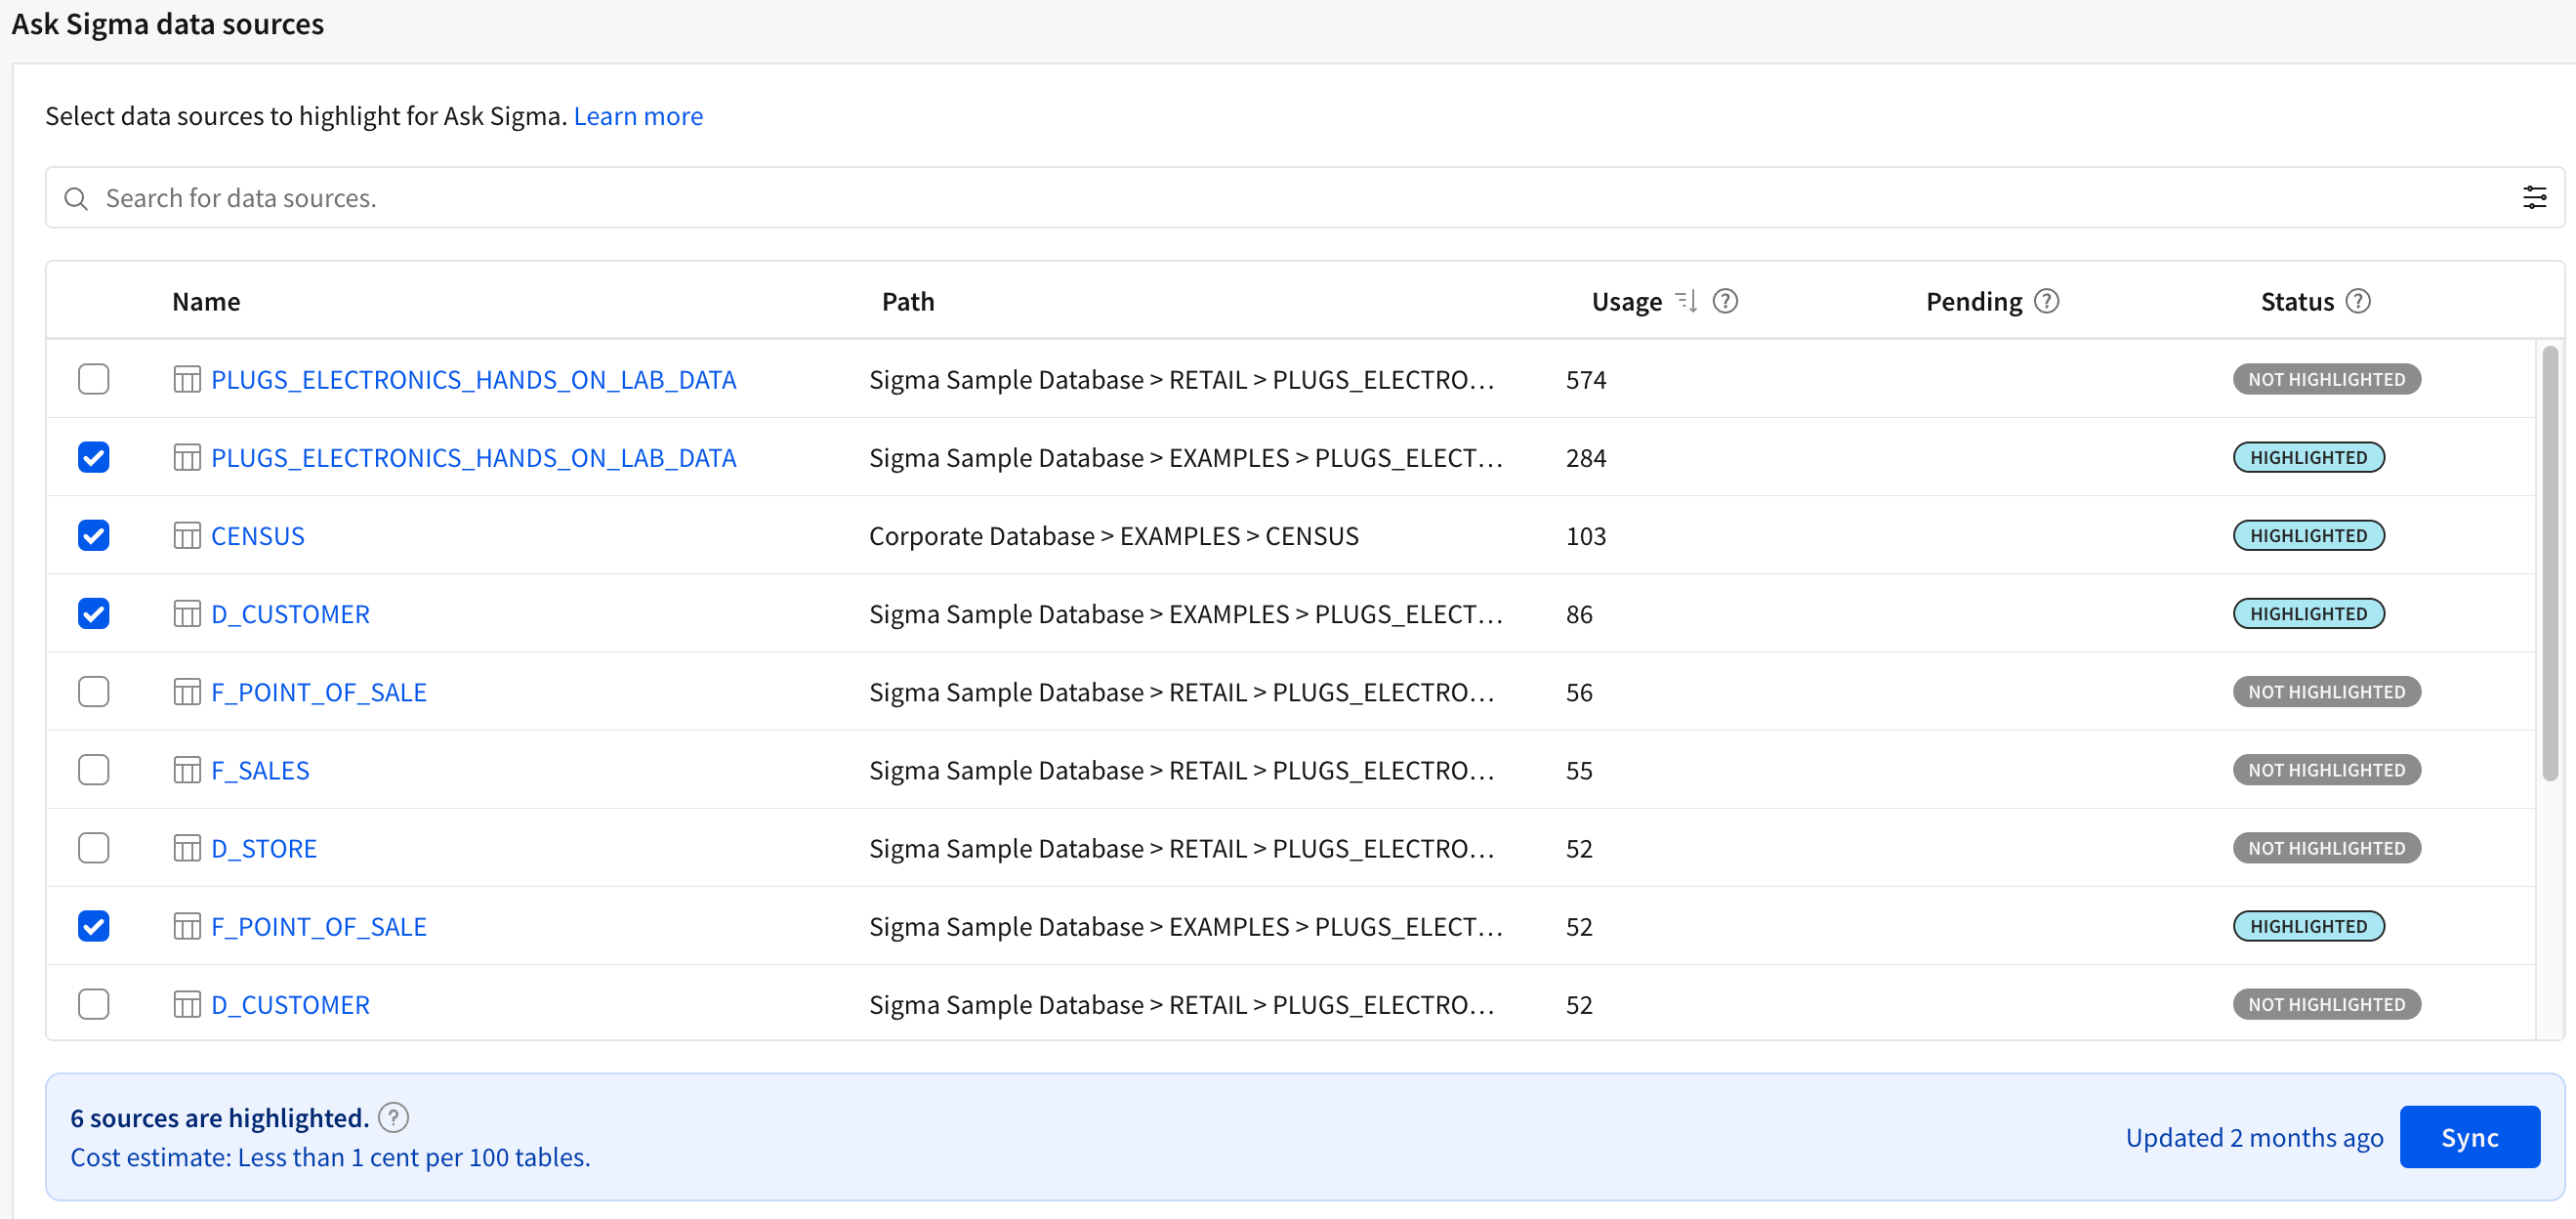Click NOT HIGHLIGHTED badge in F_SALES row
Viewport: 2576px width, 1219px height.
click(2326, 769)
